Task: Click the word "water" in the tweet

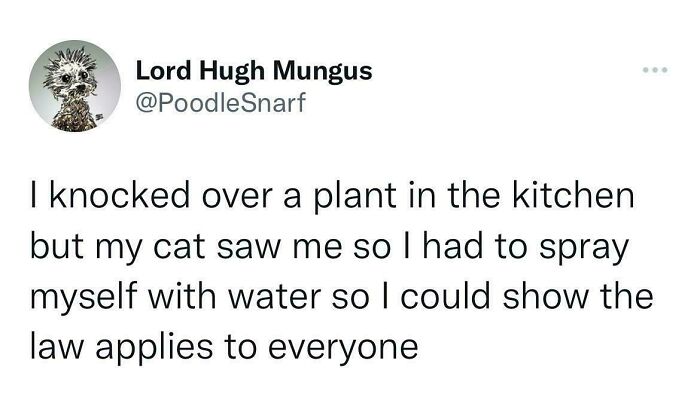Action: point(275,297)
